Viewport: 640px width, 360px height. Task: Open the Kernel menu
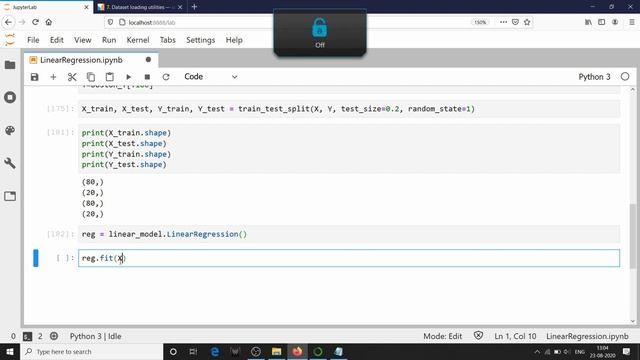pyautogui.click(x=138, y=40)
